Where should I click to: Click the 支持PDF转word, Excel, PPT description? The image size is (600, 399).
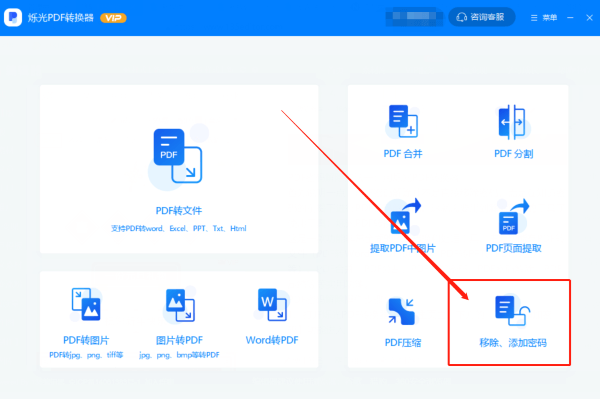point(178,228)
